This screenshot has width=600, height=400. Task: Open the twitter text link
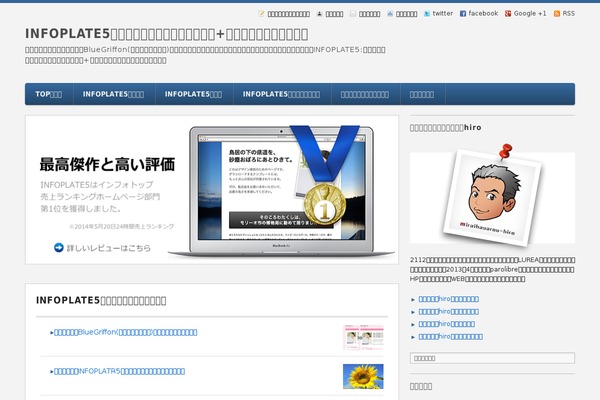point(443,13)
